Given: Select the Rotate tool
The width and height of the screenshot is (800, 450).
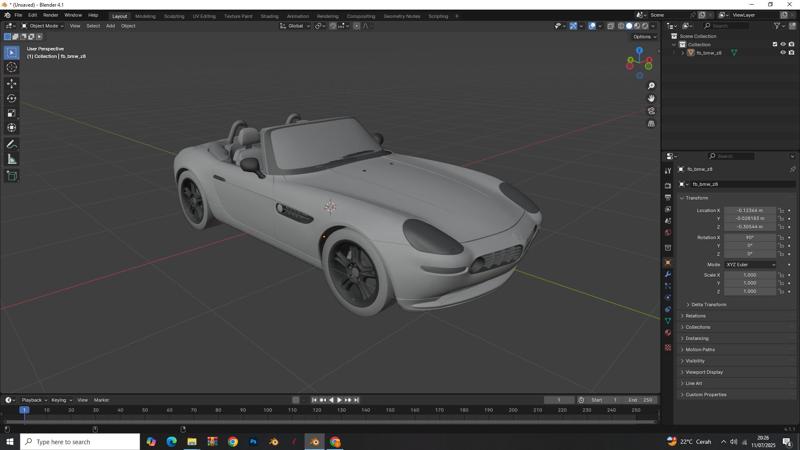Looking at the screenshot, I should 11,98.
